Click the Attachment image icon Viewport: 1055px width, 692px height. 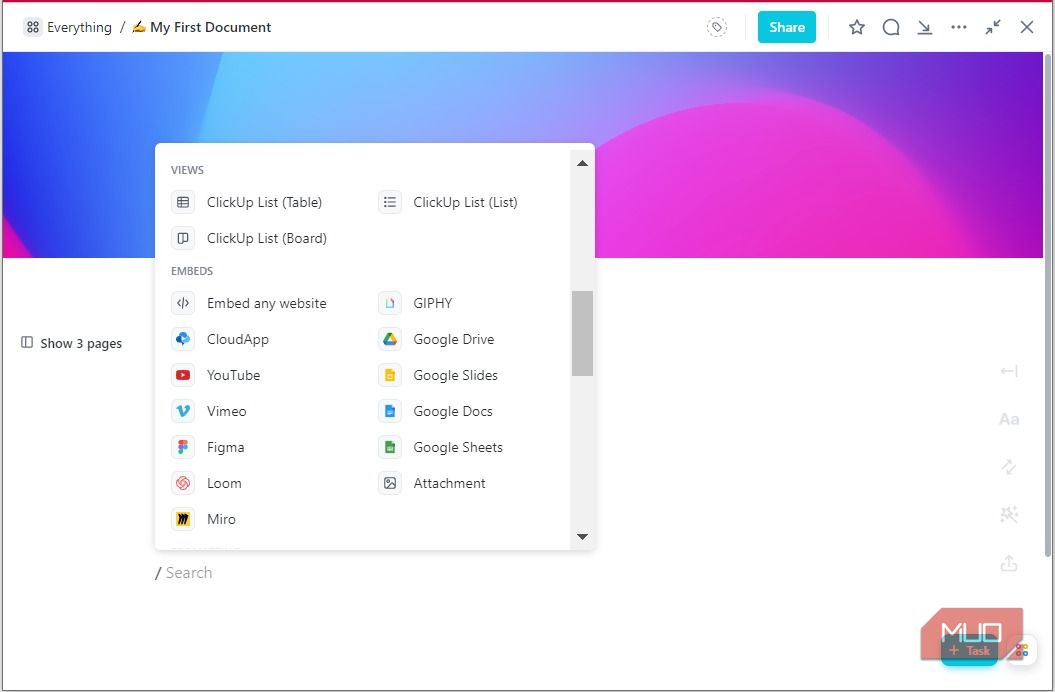[390, 483]
